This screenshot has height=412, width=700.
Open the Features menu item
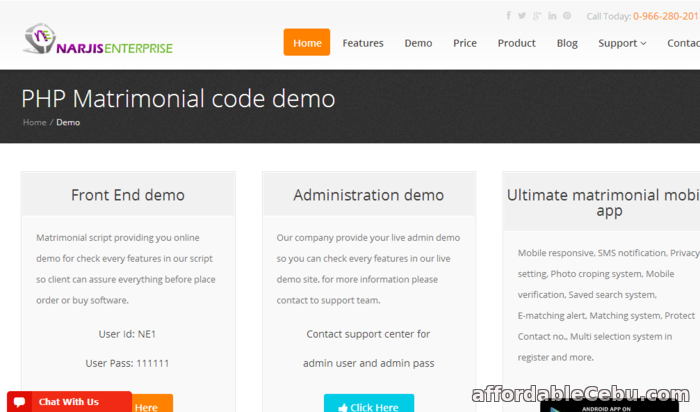[x=363, y=43]
